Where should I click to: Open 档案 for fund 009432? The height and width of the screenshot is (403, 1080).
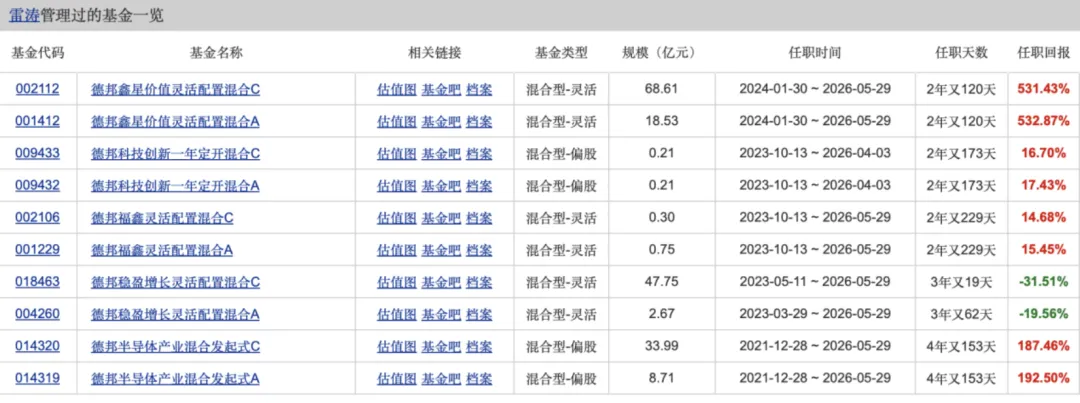pos(479,185)
